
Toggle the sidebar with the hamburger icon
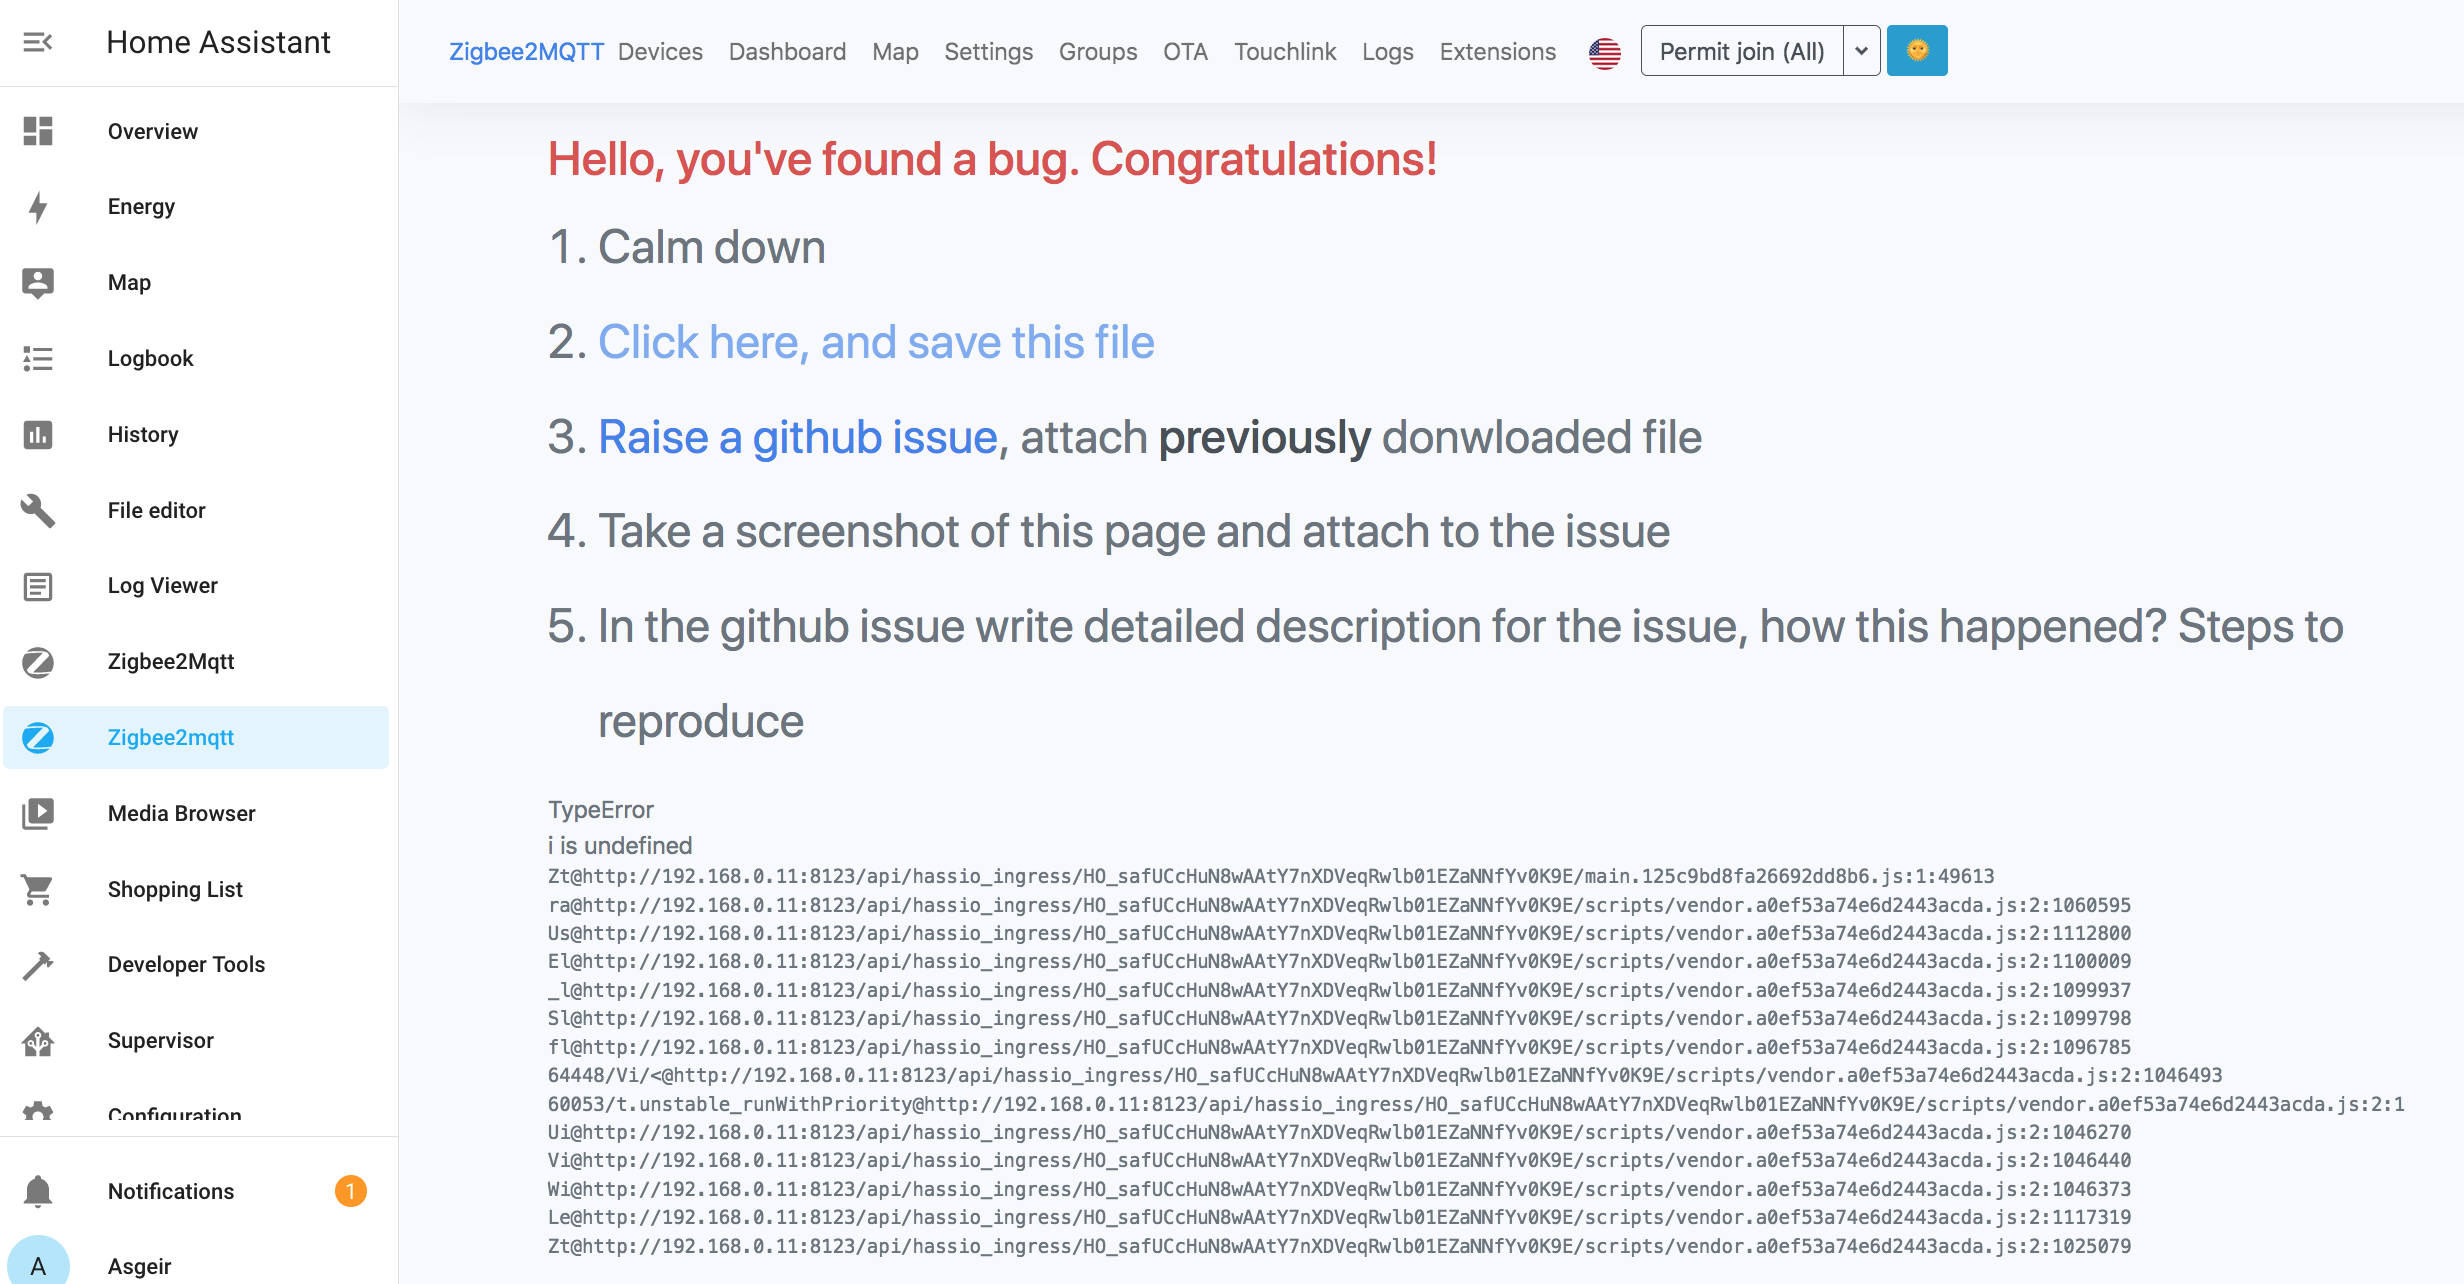[x=37, y=43]
